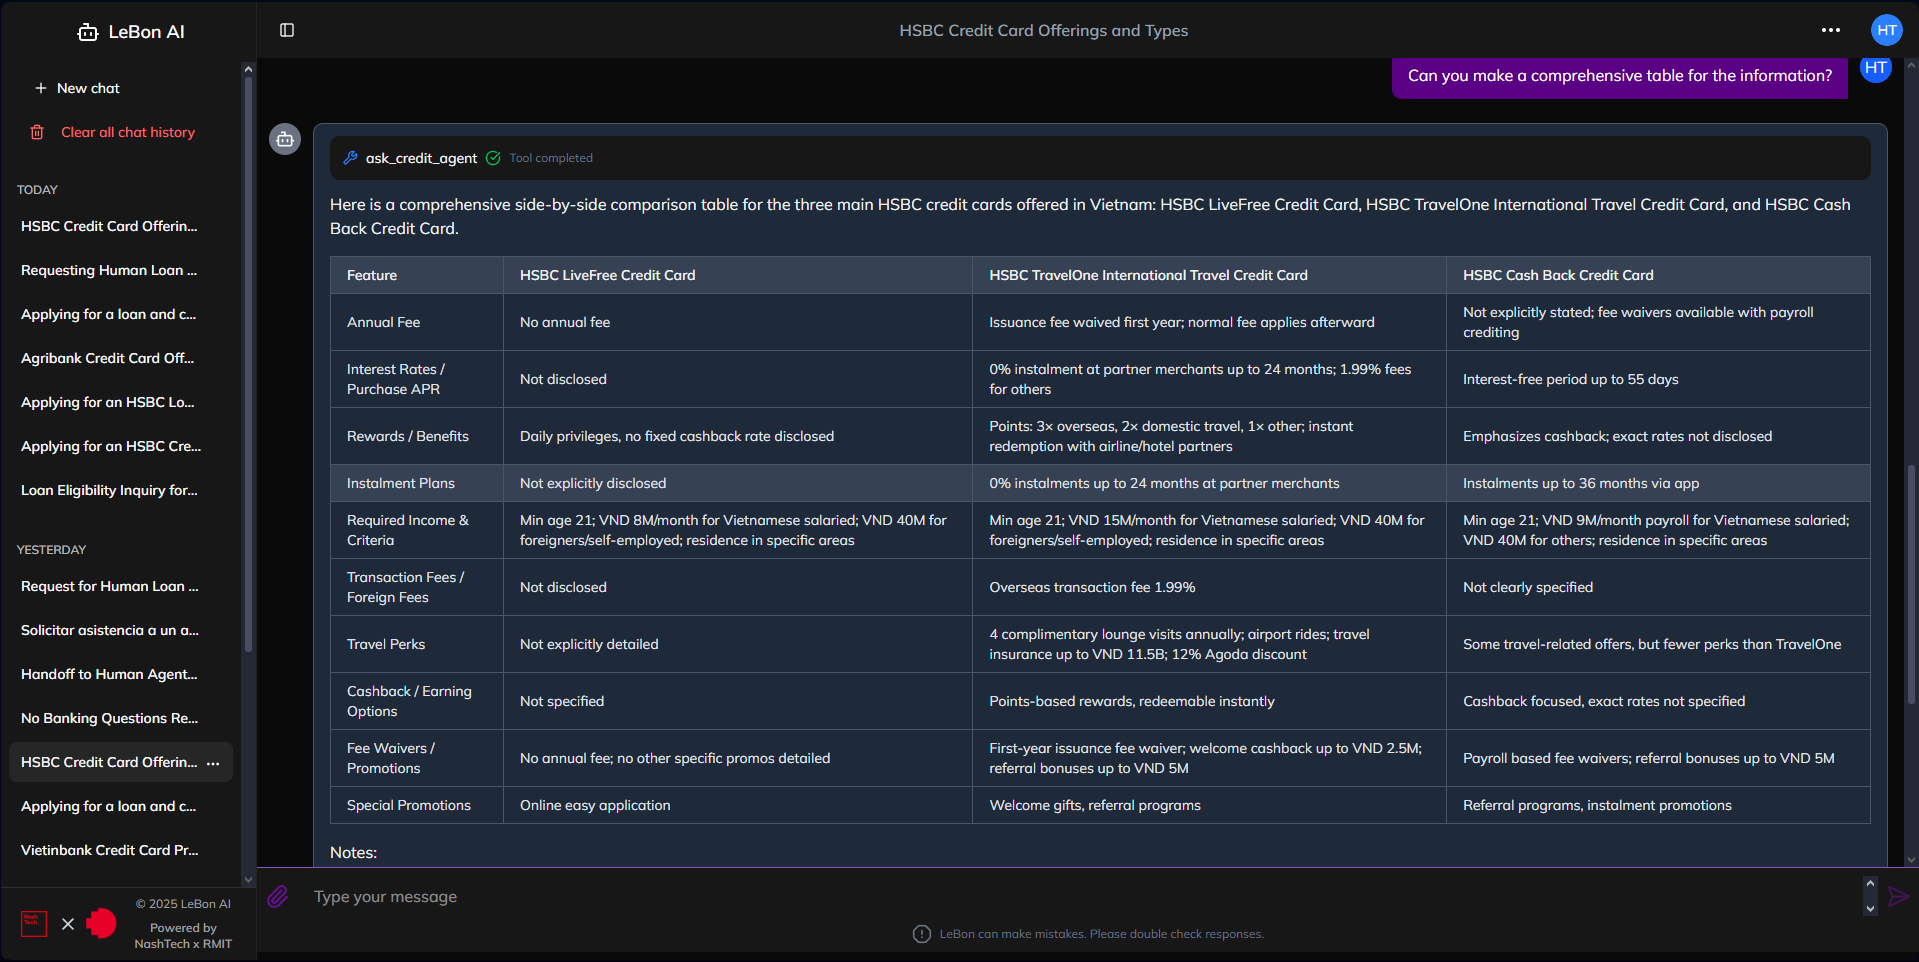Click the page title HSBC Credit Card Offerings and Types

click(1043, 30)
